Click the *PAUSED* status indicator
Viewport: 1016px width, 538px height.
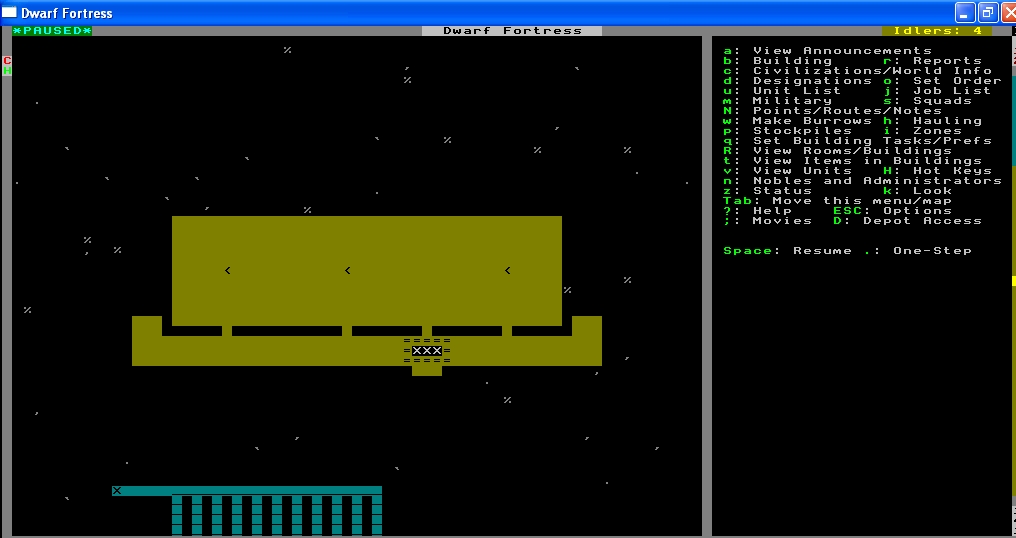pyautogui.click(x=52, y=30)
